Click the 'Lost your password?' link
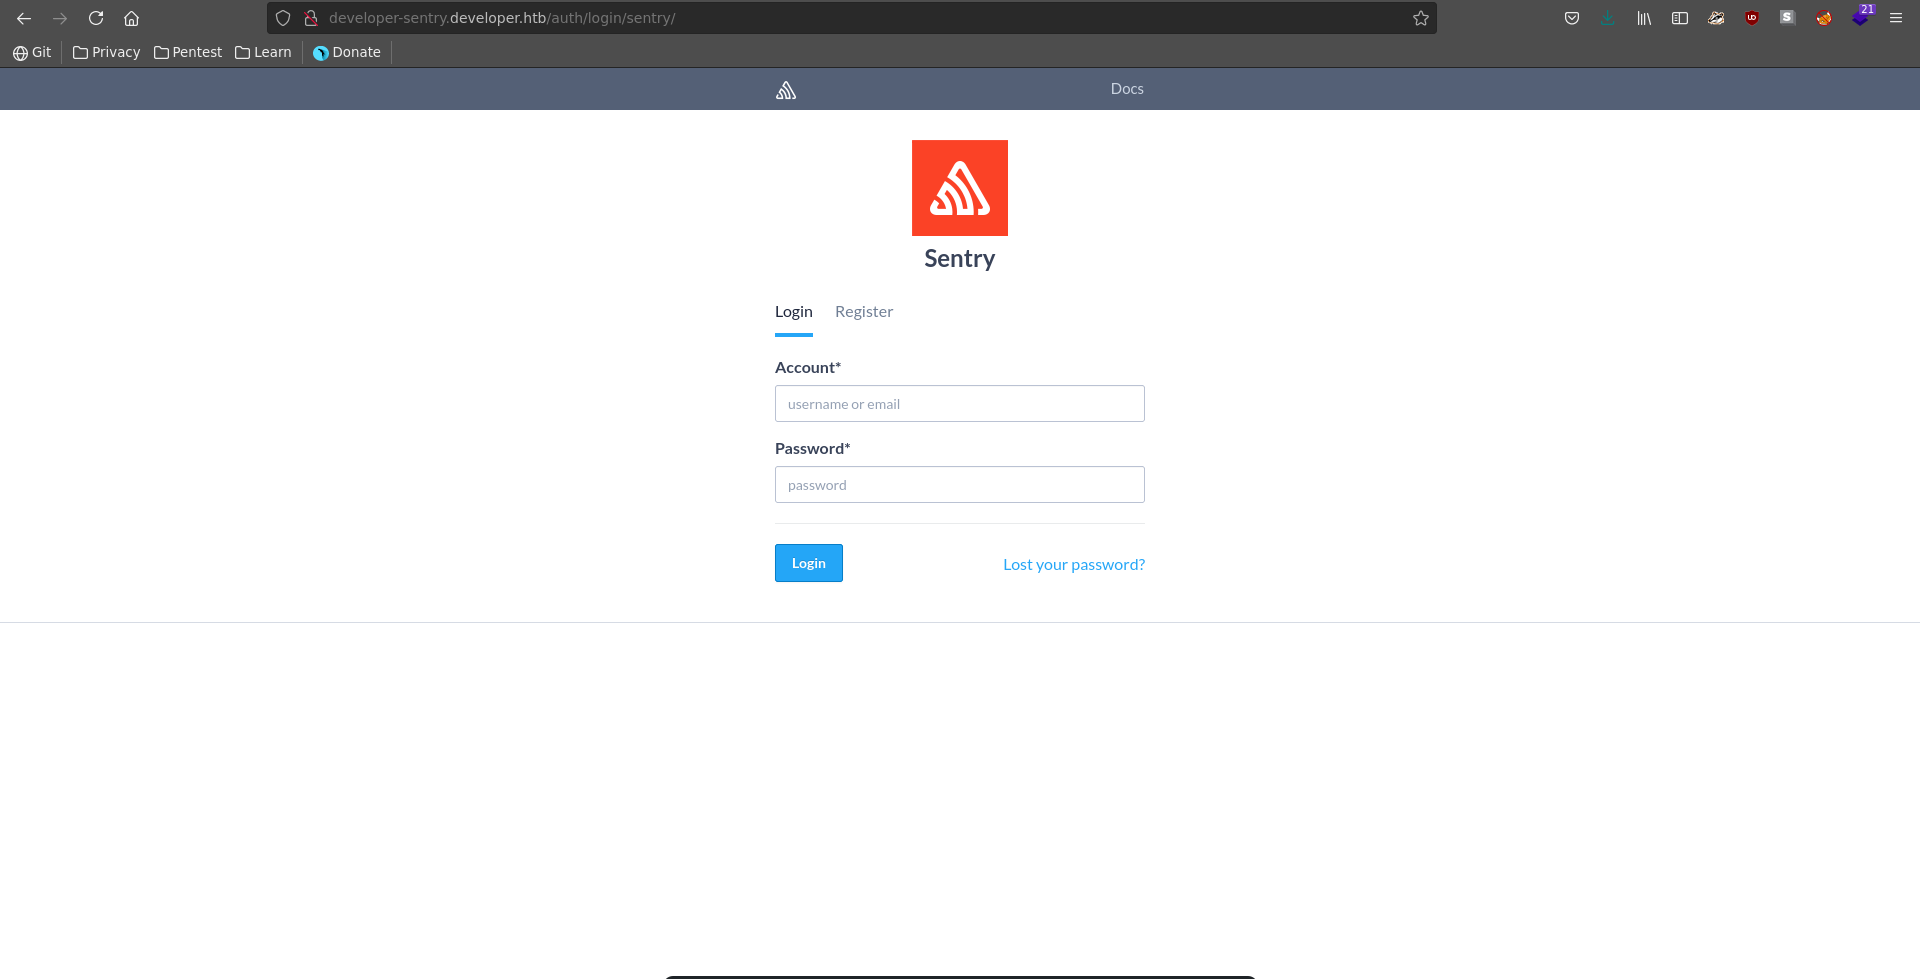Image resolution: width=1920 pixels, height=979 pixels. (1073, 565)
